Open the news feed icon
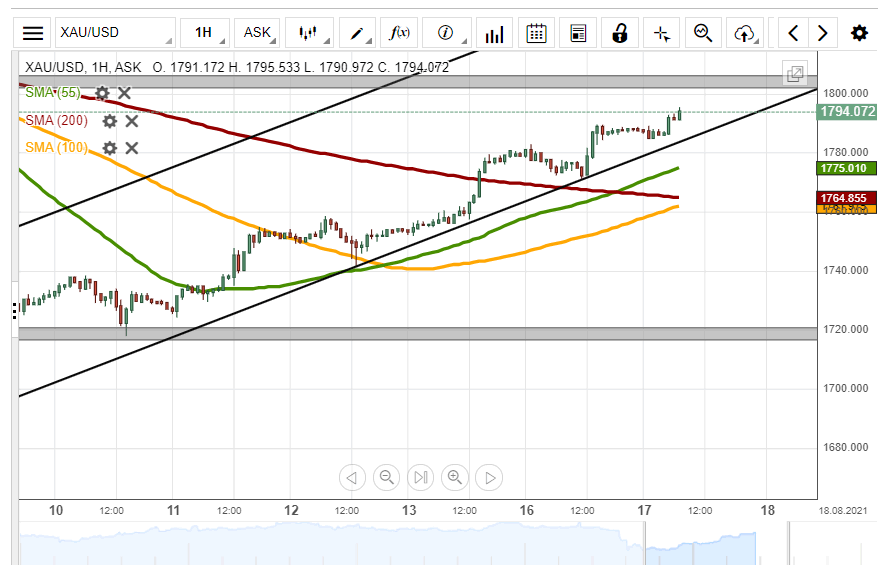884x576 pixels. [x=578, y=33]
